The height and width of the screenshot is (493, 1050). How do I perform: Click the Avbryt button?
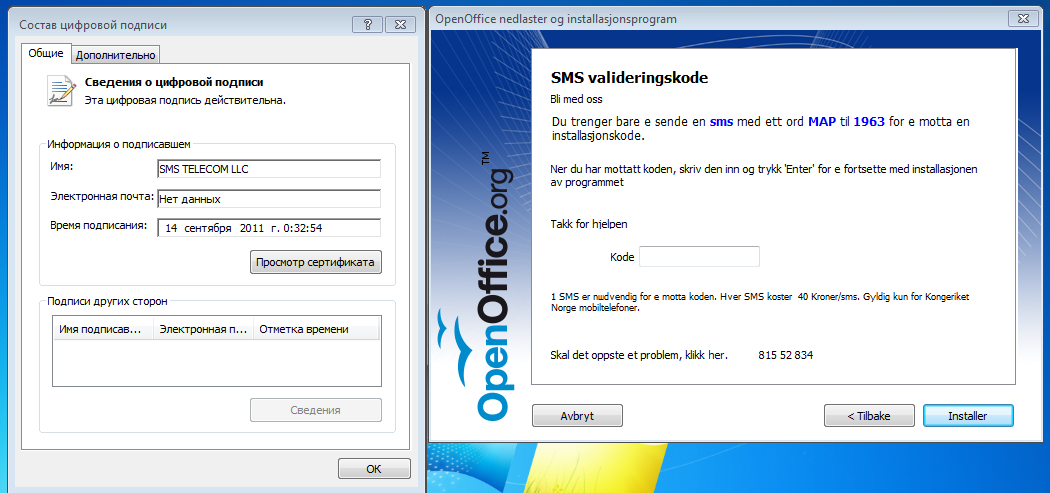[577, 415]
